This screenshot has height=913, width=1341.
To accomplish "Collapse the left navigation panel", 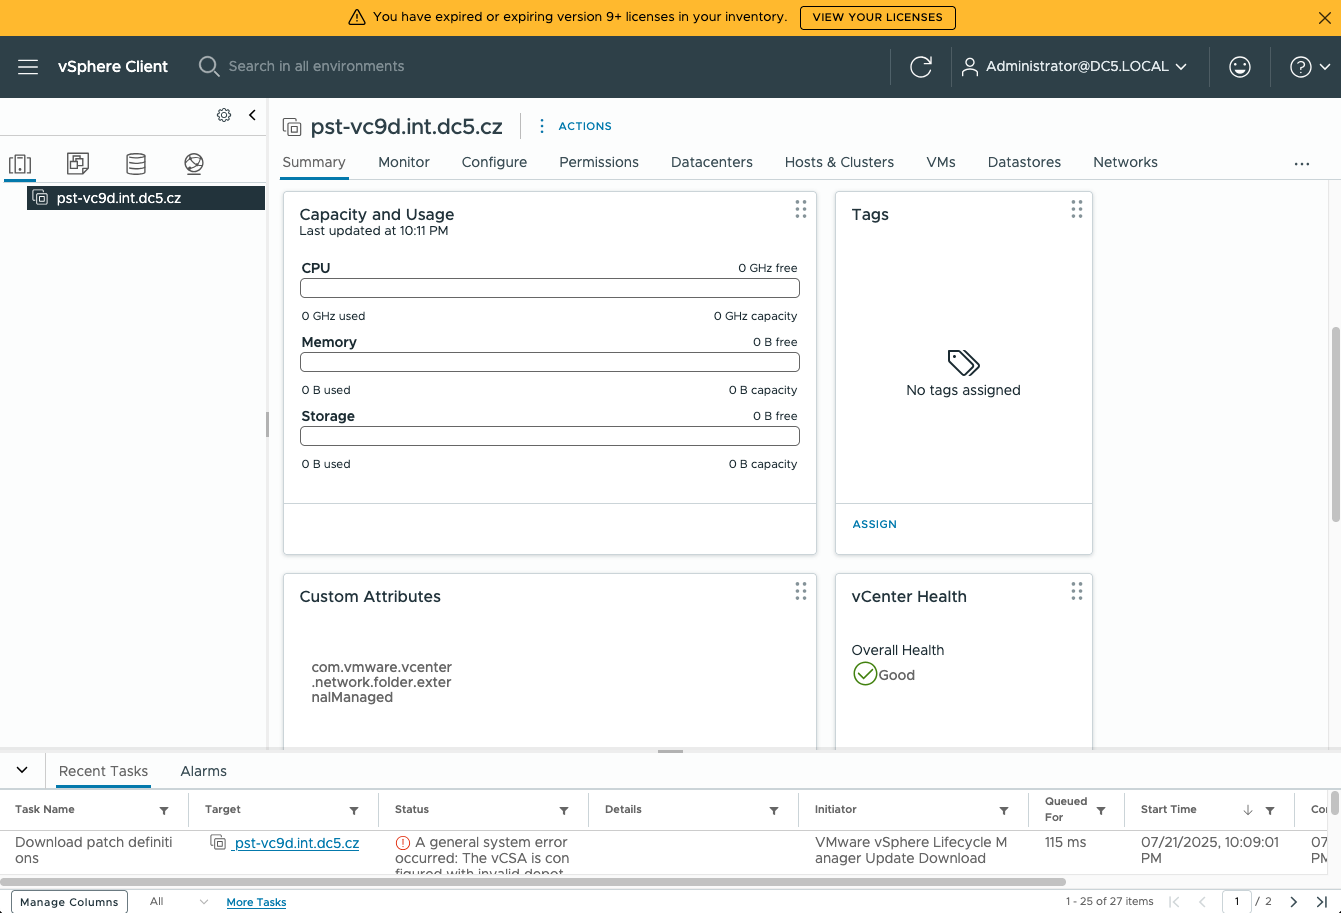I will pyautogui.click(x=252, y=115).
